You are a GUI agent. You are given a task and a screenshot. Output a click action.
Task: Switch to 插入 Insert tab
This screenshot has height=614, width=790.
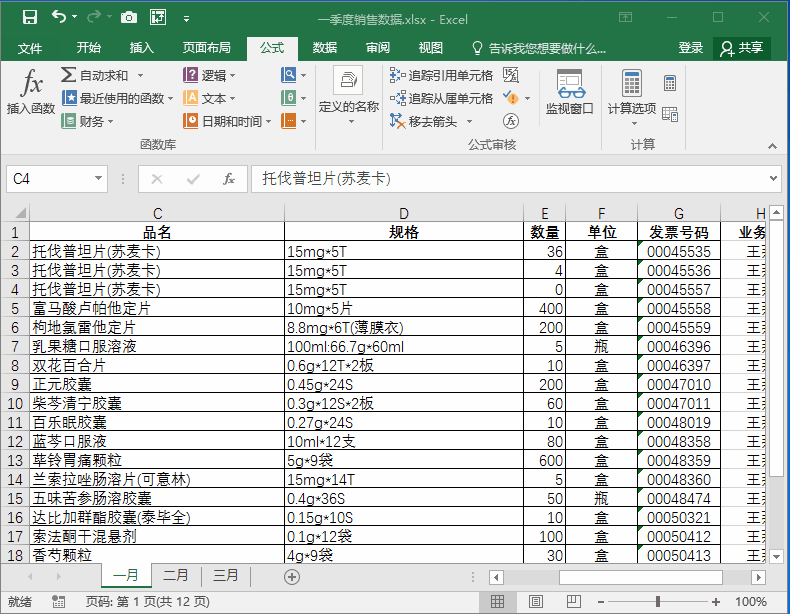142,48
